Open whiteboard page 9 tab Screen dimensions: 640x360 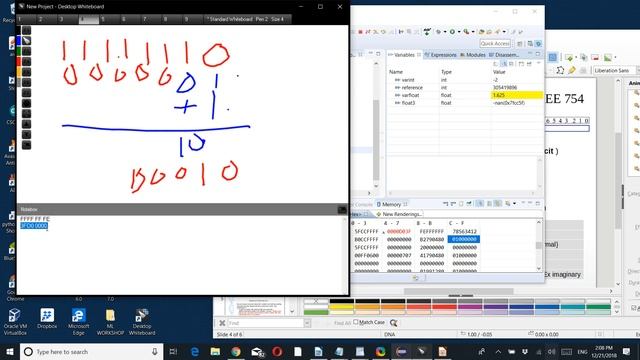click(193, 19)
